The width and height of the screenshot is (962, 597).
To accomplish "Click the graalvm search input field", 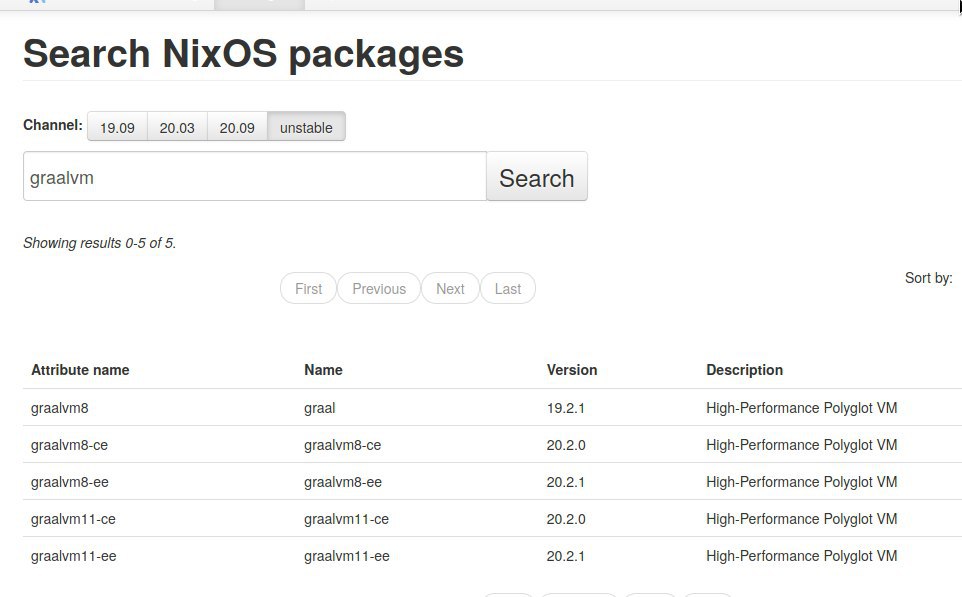I will (255, 177).
